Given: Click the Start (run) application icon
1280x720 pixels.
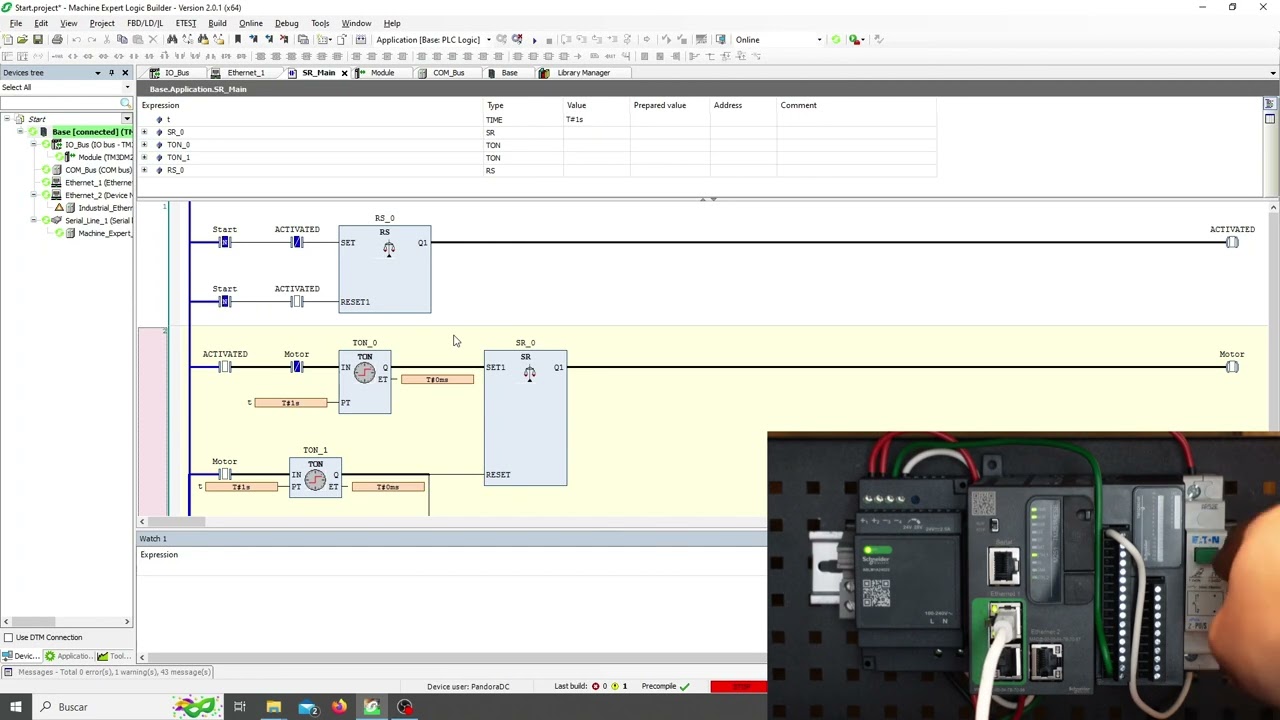Looking at the screenshot, I should tap(534, 40).
